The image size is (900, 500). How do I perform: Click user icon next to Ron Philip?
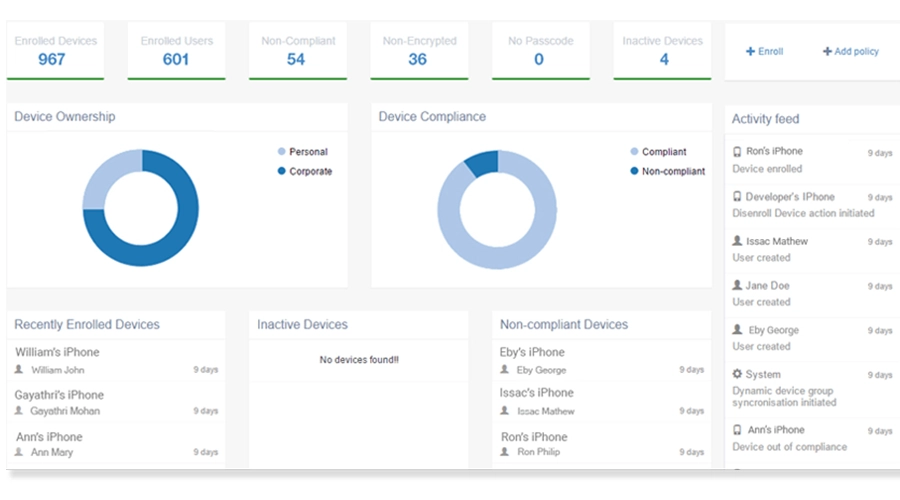pos(505,452)
